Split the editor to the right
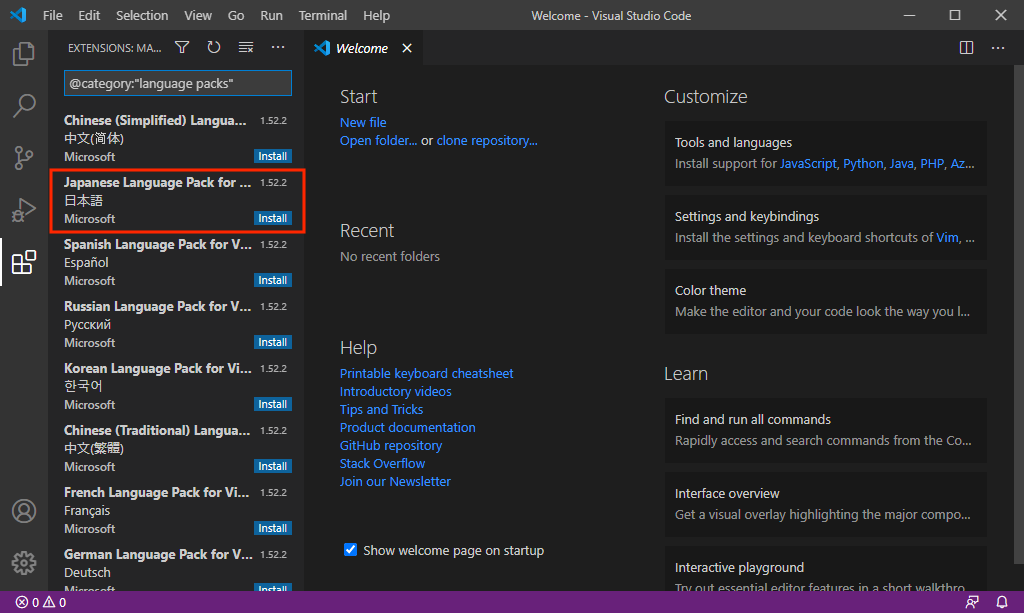1024x613 pixels. (x=966, y=48)
